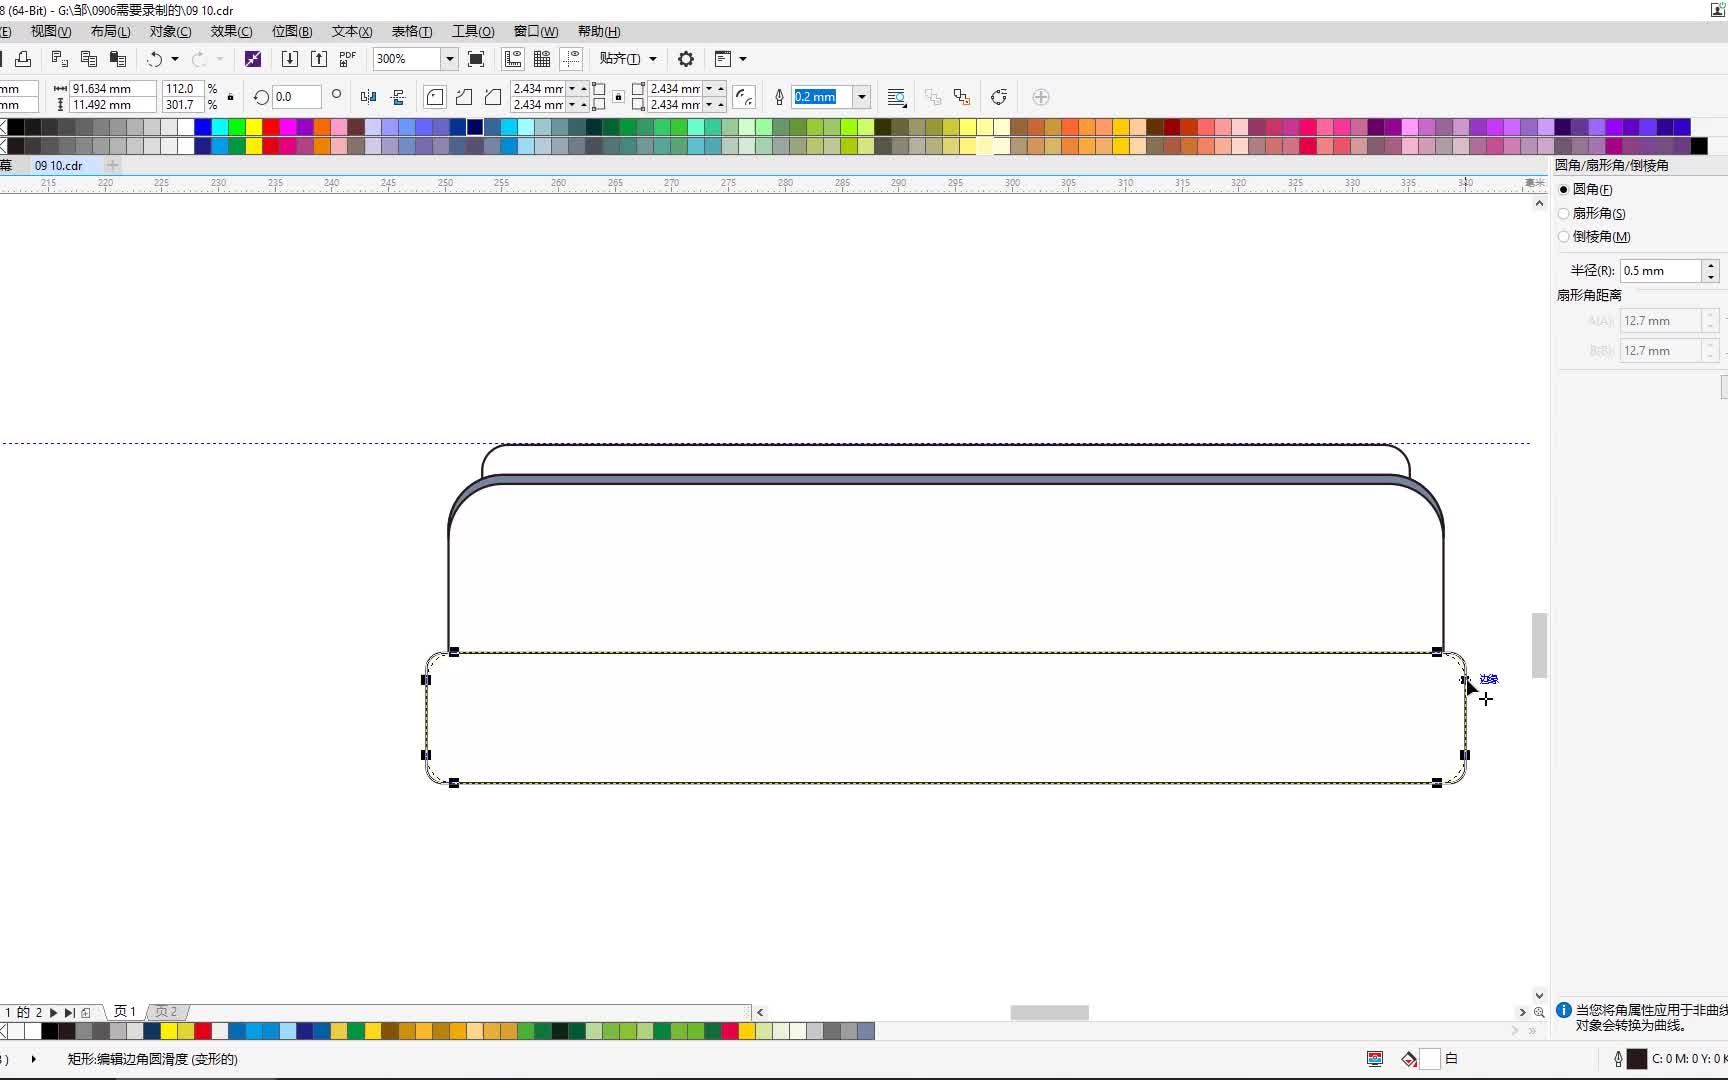The image size is (1728, 1080).
Task: Click the Quick customize plus icon
Action: 1041,97
